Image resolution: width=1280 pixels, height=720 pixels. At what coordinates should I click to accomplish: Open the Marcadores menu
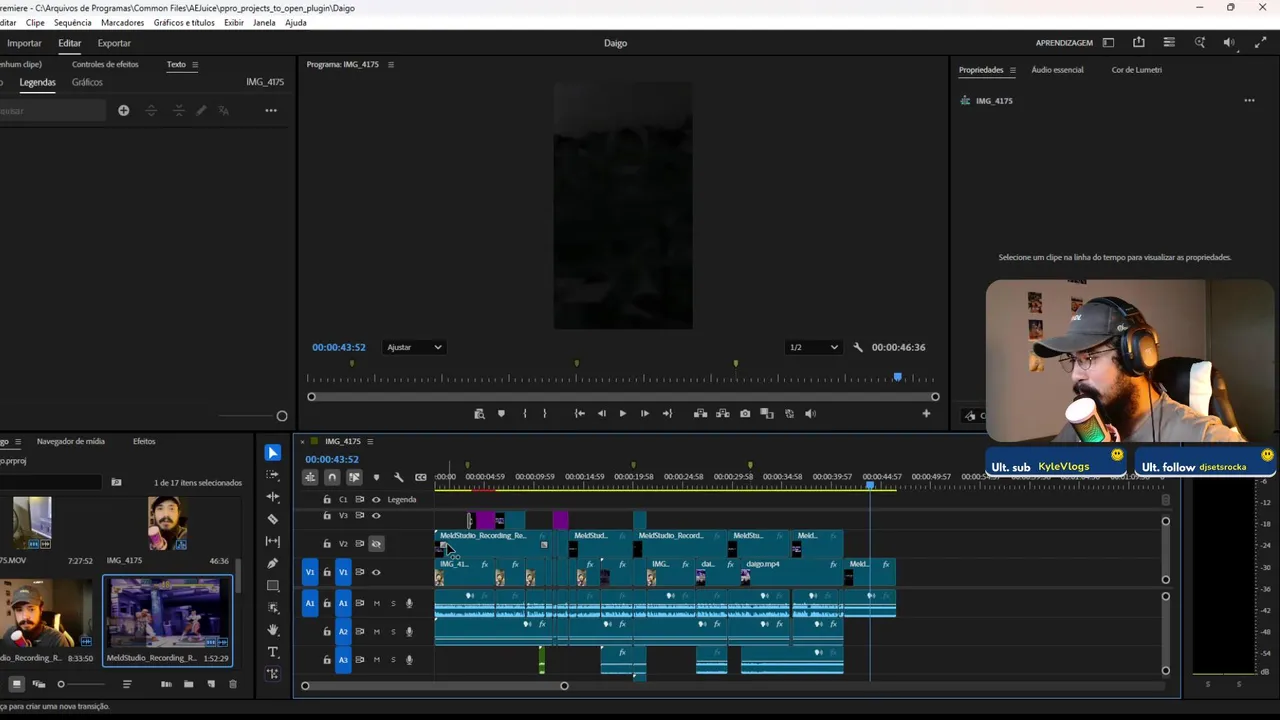point(122,22)
